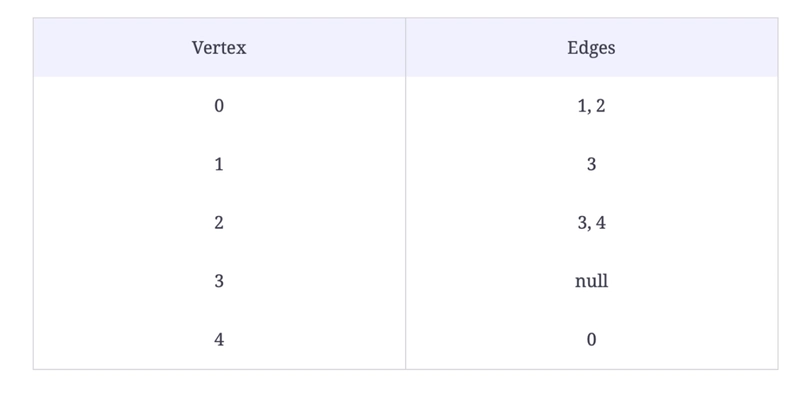Viewport: 800px width, 397px height.
Task: Click the edges value 3 for vertex 1
Action: click(591, 164)
